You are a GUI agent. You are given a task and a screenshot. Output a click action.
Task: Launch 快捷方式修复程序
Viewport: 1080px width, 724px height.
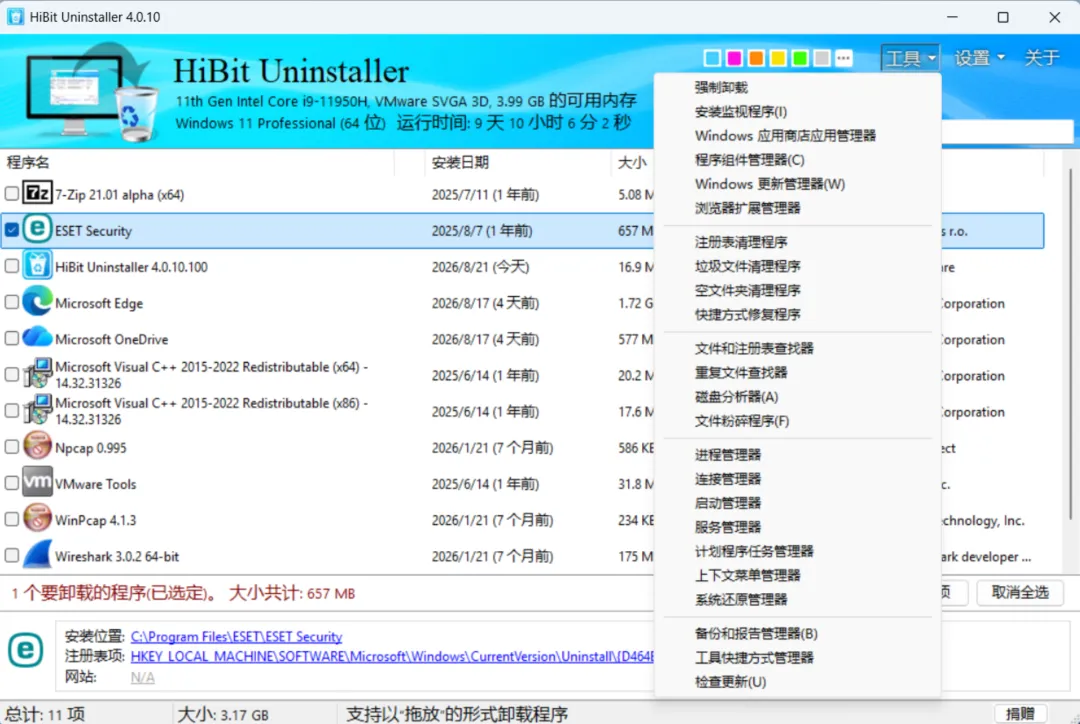click(x=747, y=314)
